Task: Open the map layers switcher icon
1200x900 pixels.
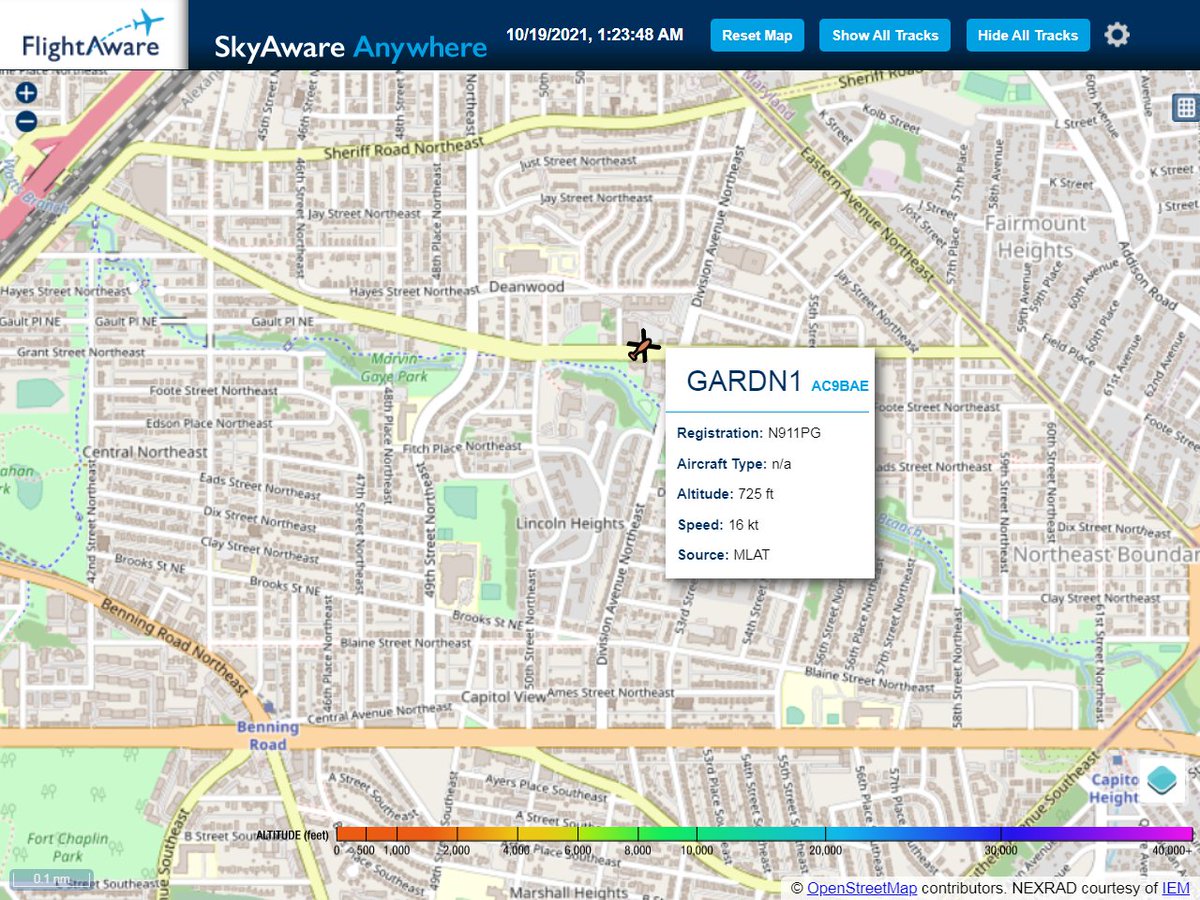Action: pyautogui.click(x=1161, y=779)
